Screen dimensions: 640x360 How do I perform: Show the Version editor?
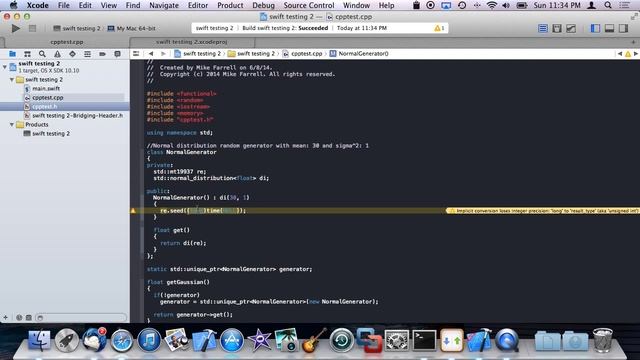[x=571, y=28]
